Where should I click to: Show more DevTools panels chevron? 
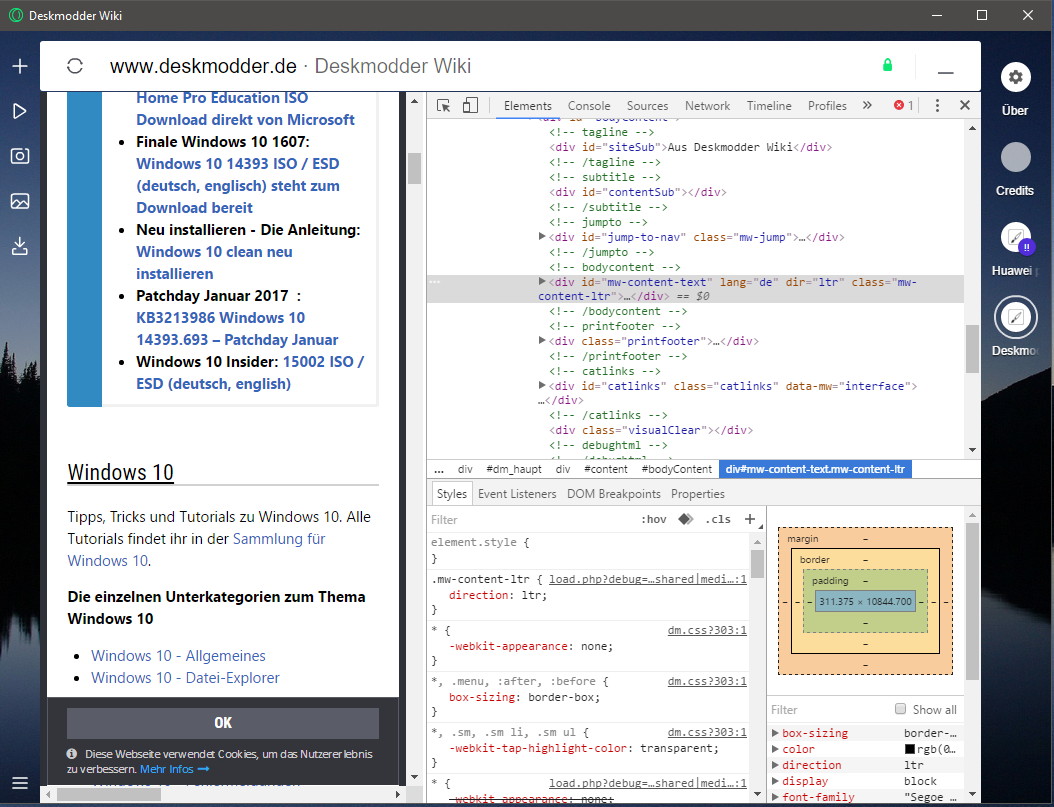(x=867, y=105)
